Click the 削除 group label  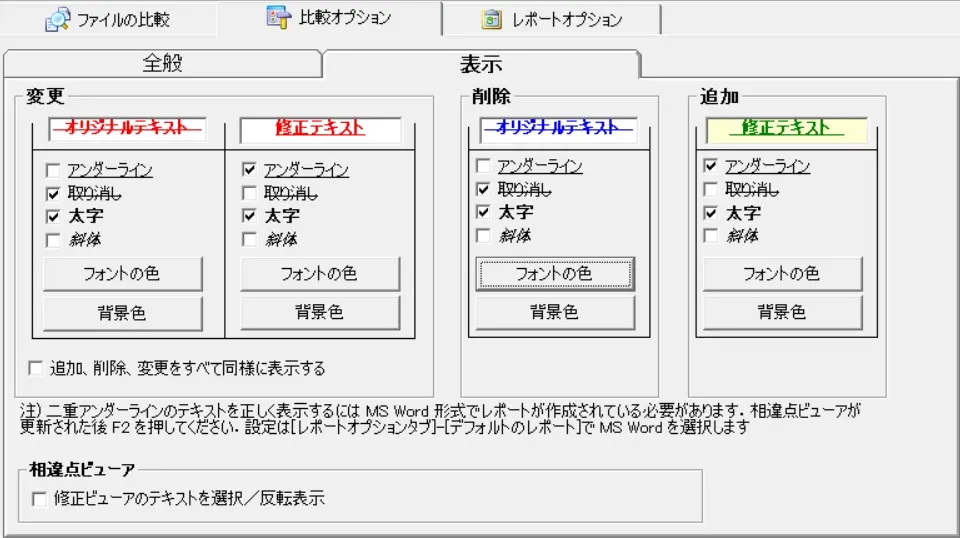point(491,96)
